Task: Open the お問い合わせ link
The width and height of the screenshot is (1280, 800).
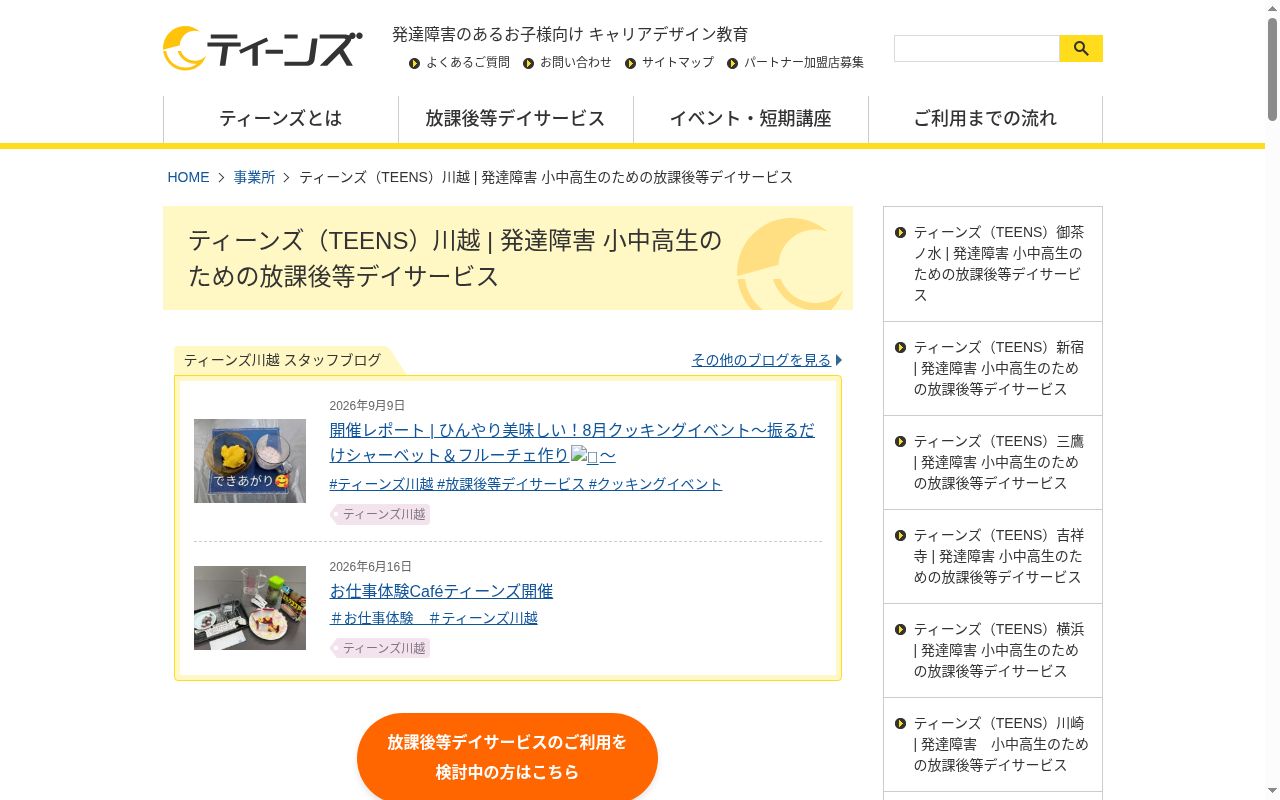Action: click(576, 62)
